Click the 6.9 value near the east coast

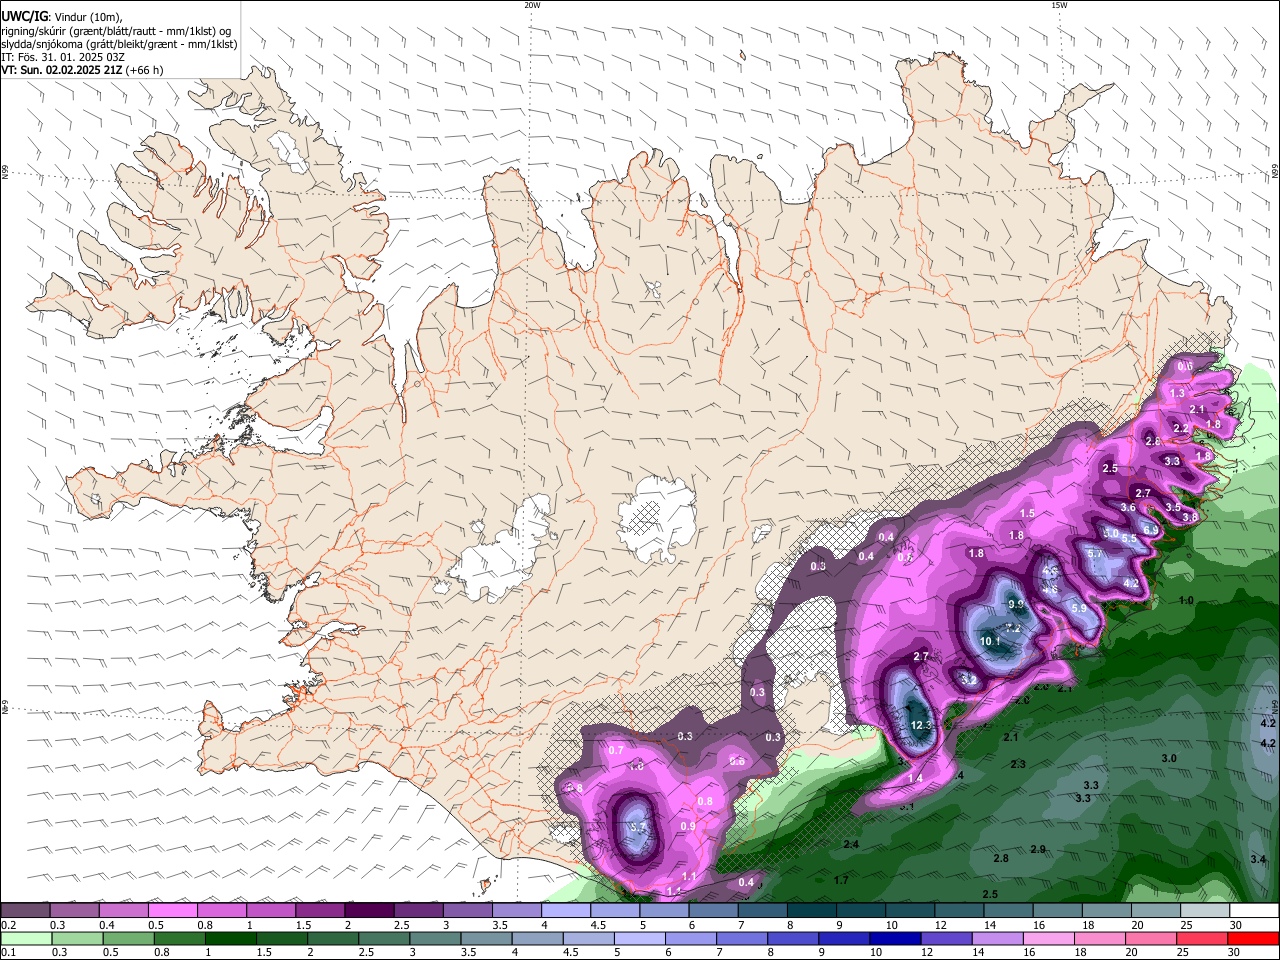[1151, 530]
